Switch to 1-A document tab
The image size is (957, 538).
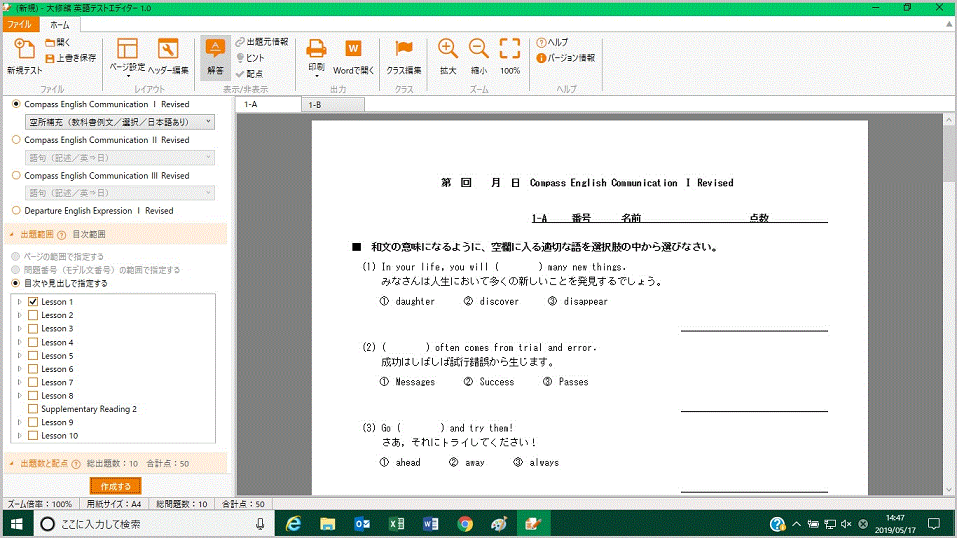(x=268, y=104)
